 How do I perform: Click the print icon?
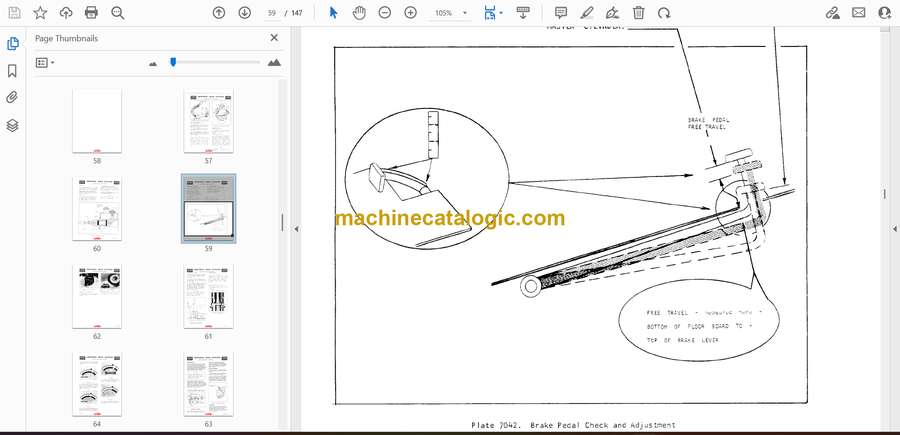(x=92, y=13)
